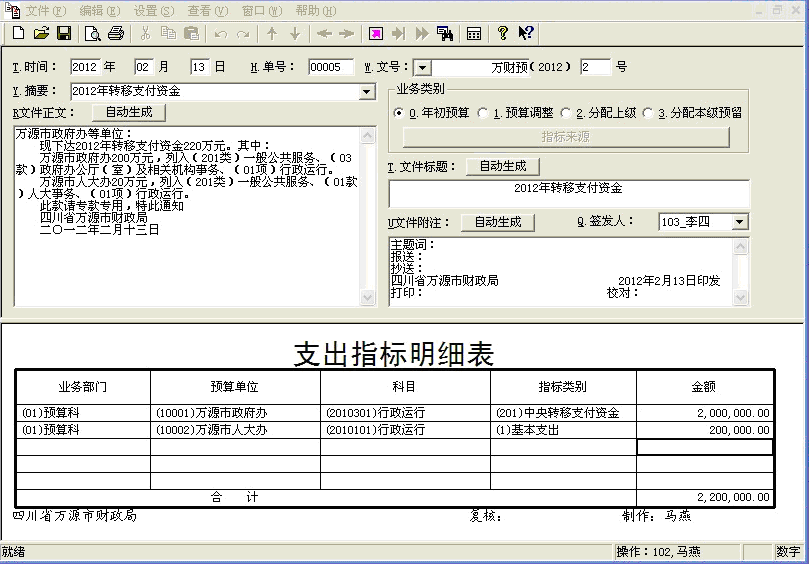This screenshot has width=809, height=565.
Task: Click the Redo arrow icon
Action: 243,34
